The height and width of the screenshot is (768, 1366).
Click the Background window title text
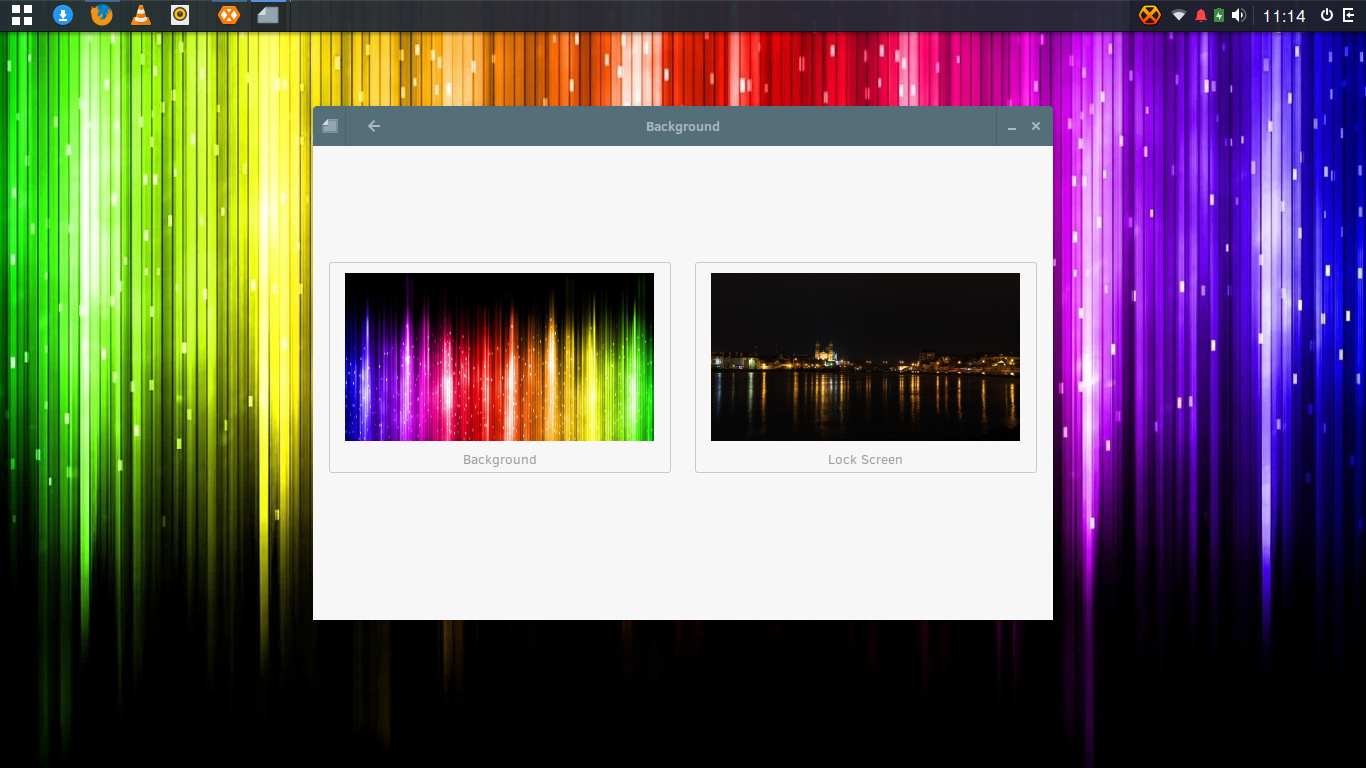point(683,127)
